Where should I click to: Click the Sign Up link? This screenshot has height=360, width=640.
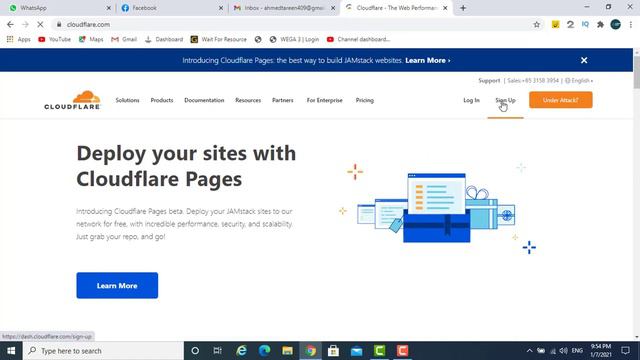505,100
